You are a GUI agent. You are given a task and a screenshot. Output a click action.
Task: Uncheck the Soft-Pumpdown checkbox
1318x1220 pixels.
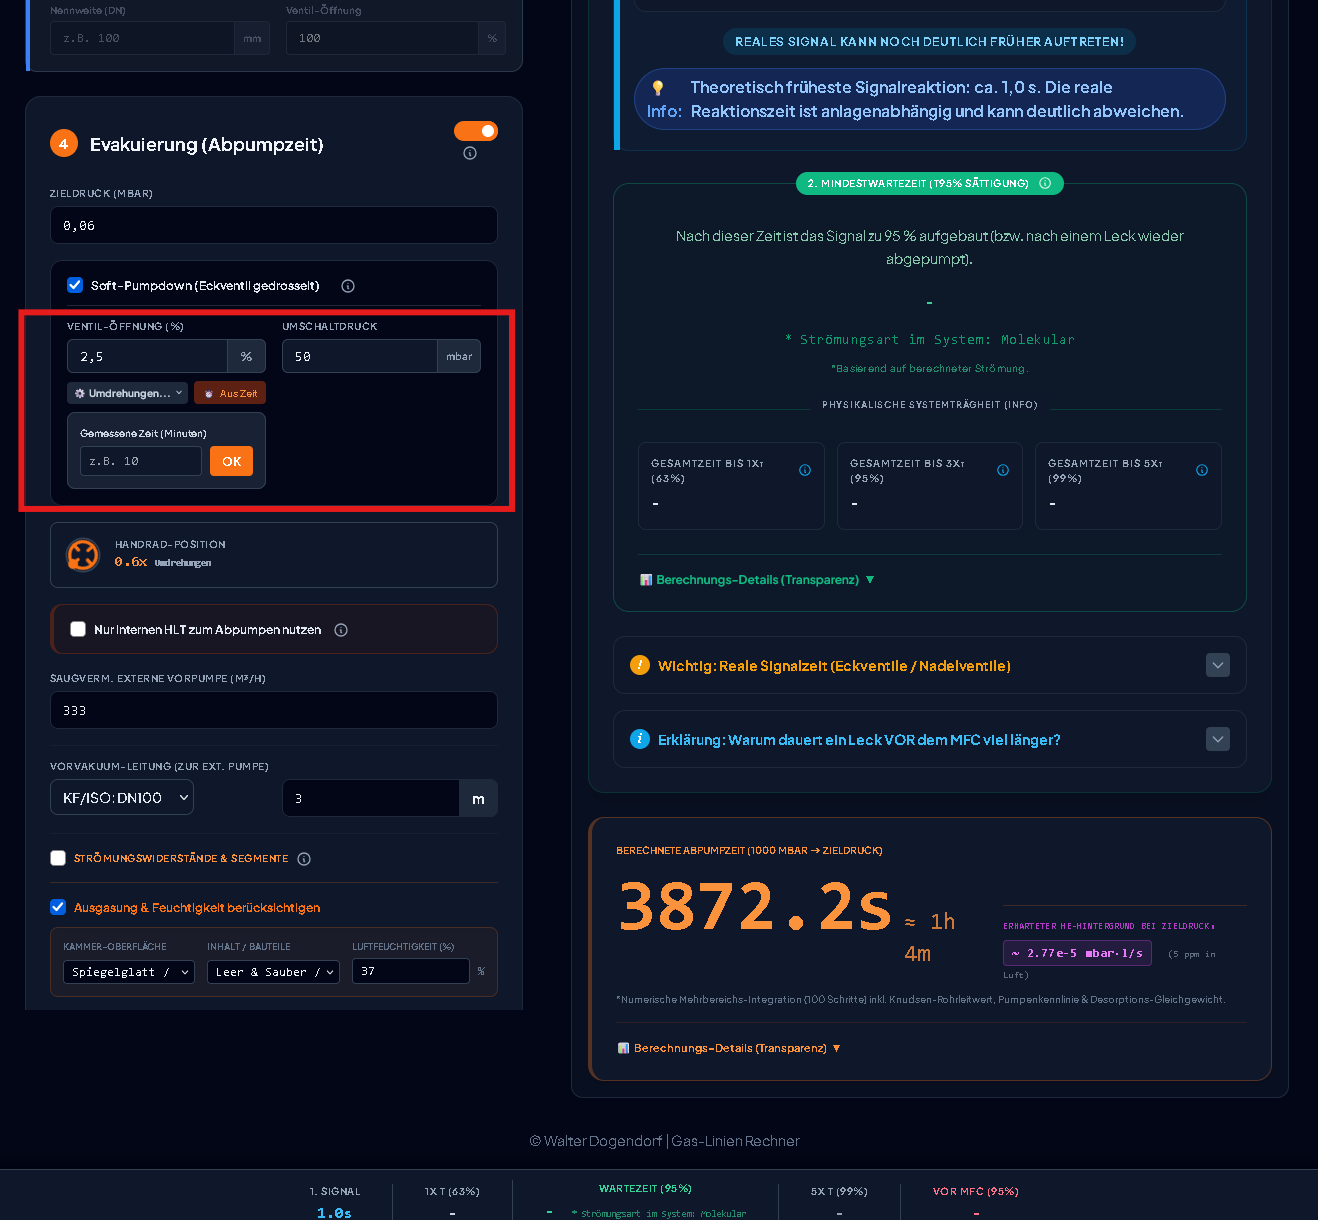pyautogui.click(x=75, y=285)
